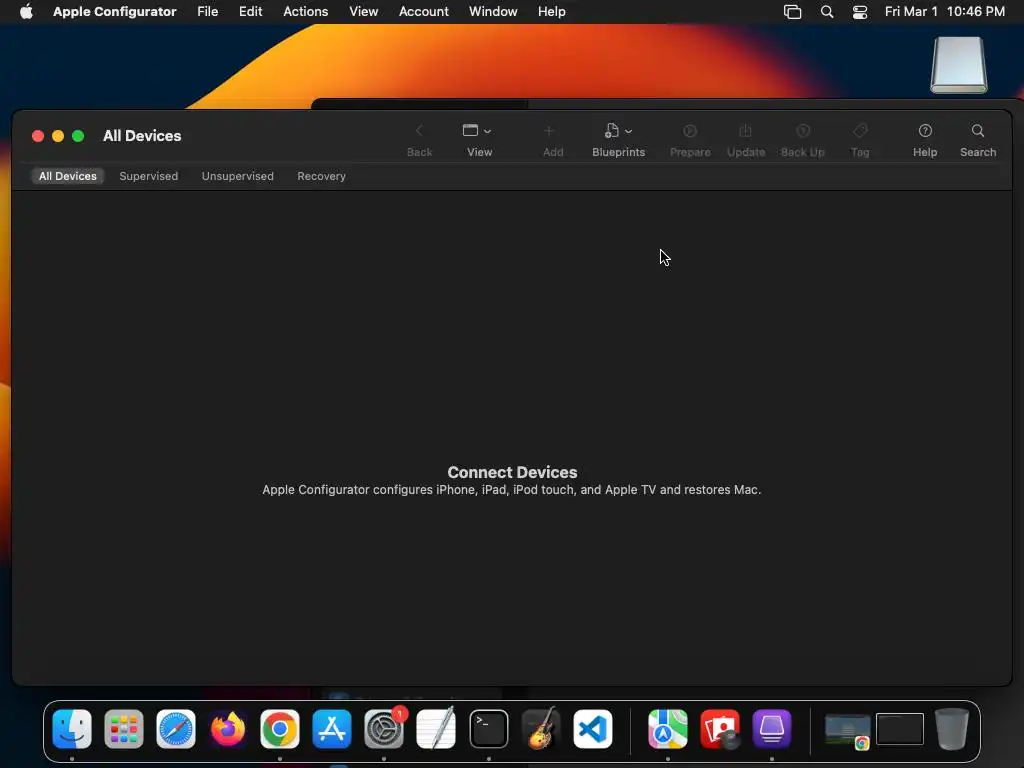
Task: Select the external drive icon on the desktop
Action: [959, 65]
